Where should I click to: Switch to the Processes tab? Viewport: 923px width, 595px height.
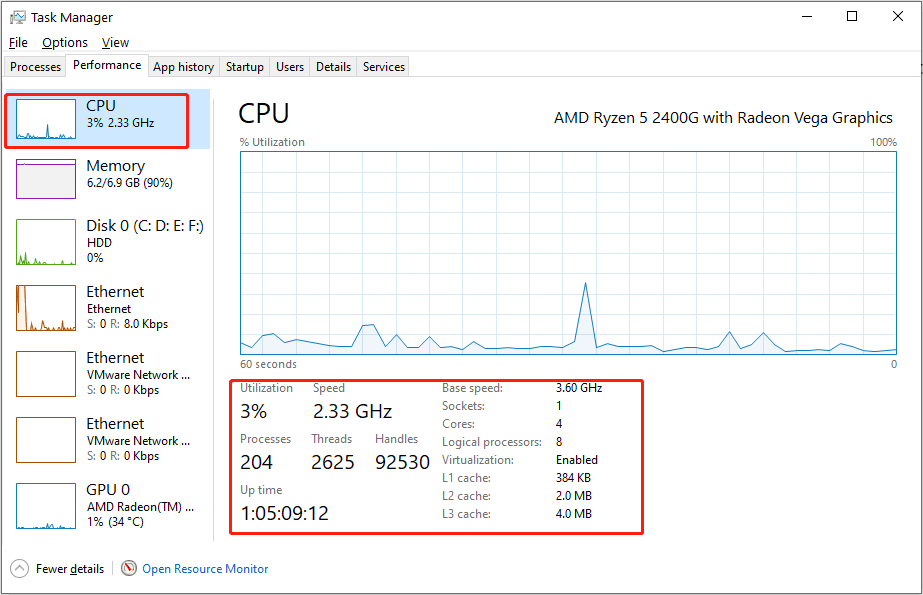35,67
